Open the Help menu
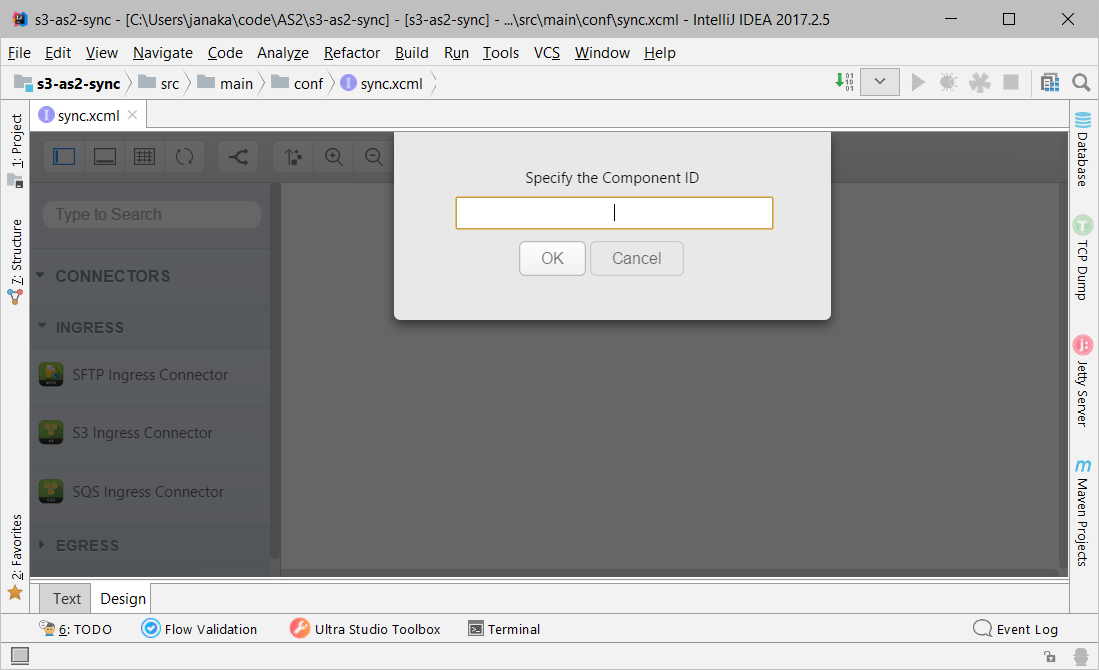This screenshot has width=1099, height=670. click(660, 53)
